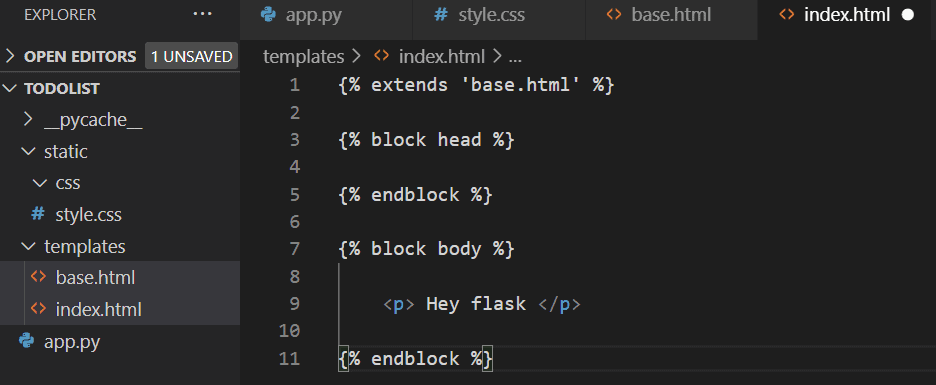Expand the __pycache__ folder
This screenshot has height=385, width=936.
tap(93, 120)
